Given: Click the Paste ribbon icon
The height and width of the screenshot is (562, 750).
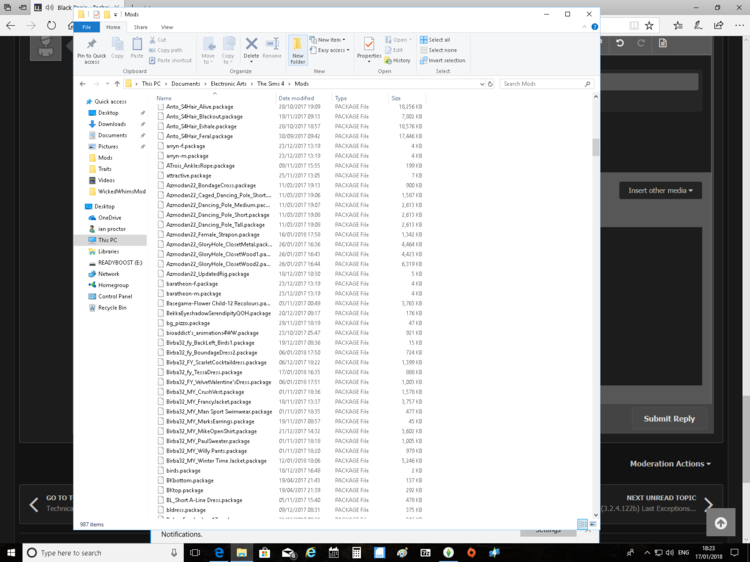Looking at the screenshot, I should pos(137,48).
